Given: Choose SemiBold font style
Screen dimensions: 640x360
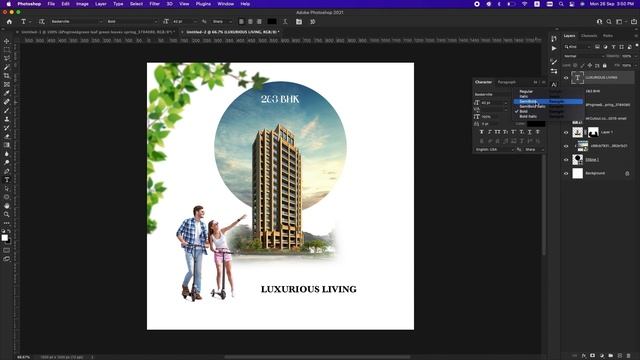Looking at the screenshot, I should [548, 101].
